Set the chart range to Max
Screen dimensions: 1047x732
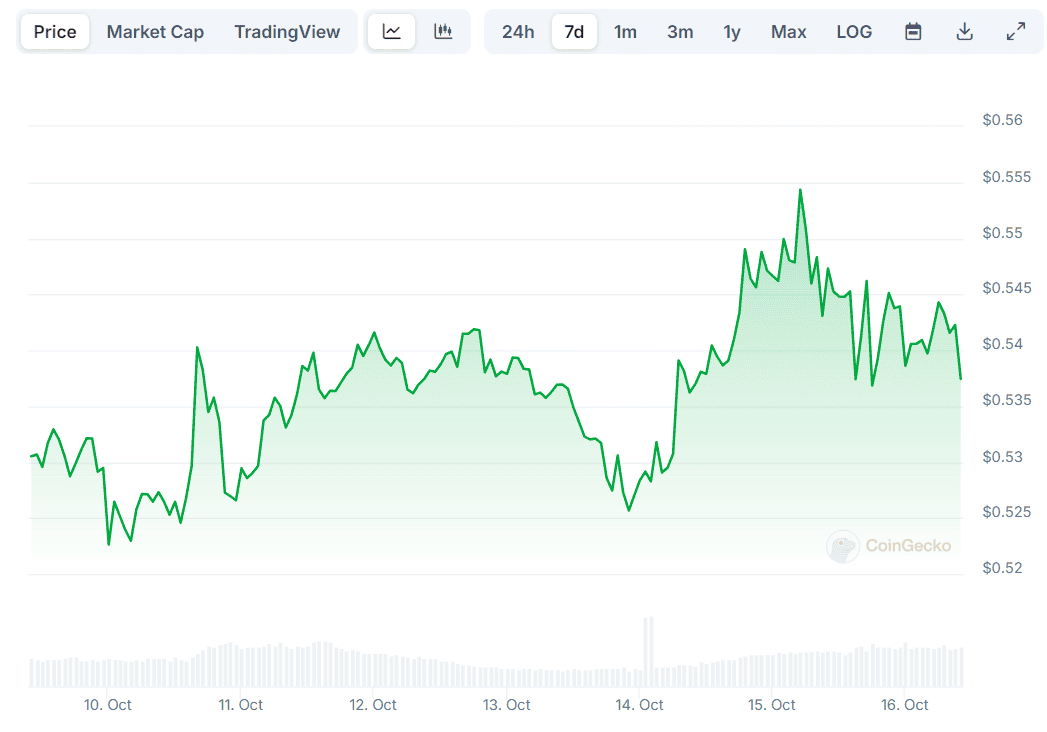click(x=789, y=31)
